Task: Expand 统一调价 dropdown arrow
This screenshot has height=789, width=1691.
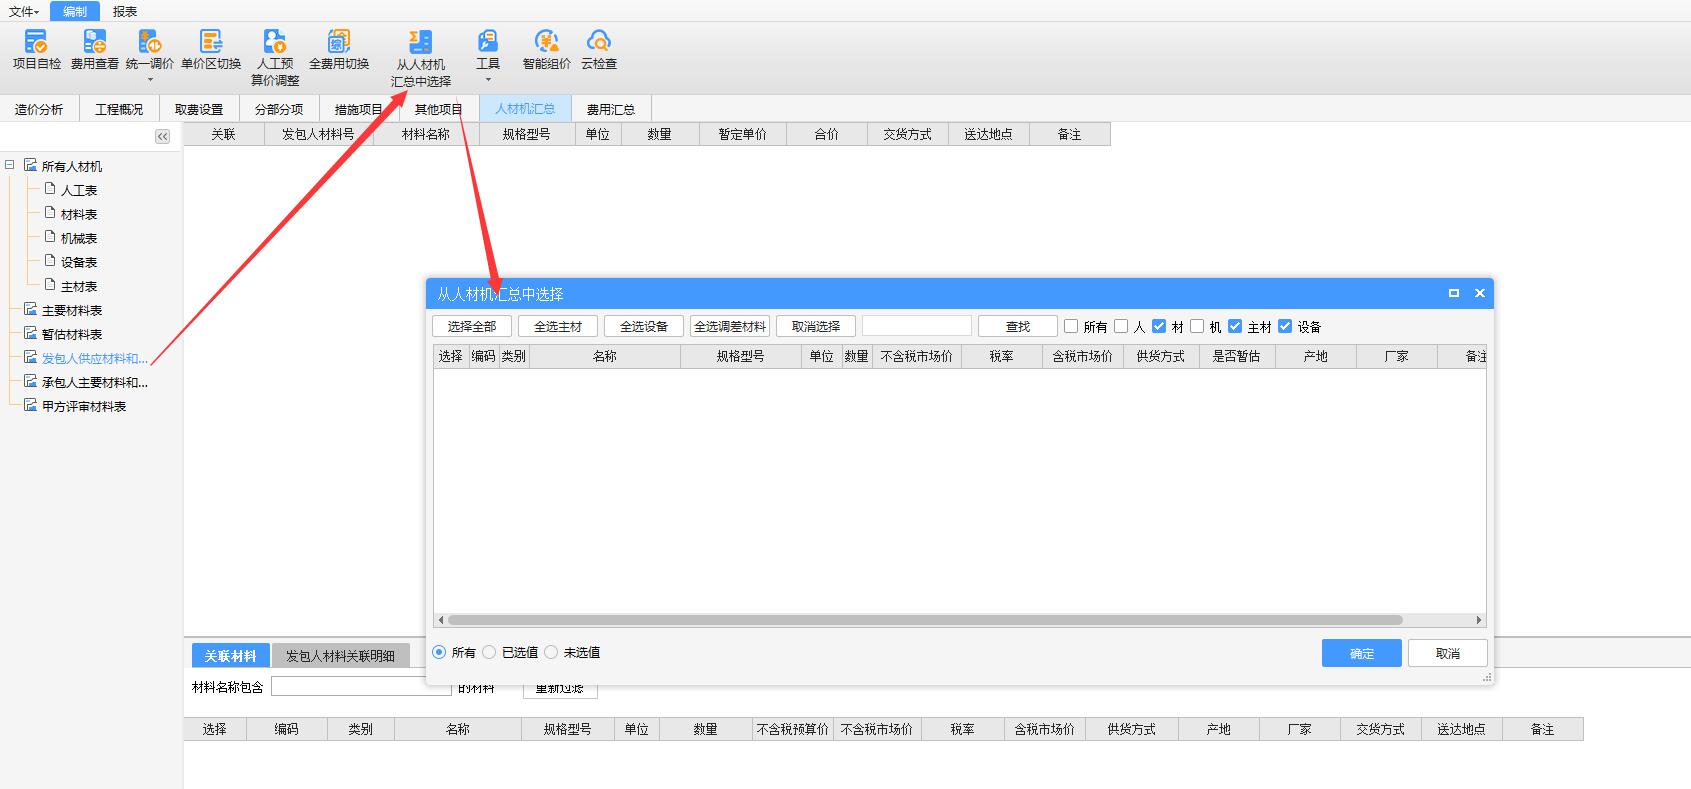Action: click(150, 80)
